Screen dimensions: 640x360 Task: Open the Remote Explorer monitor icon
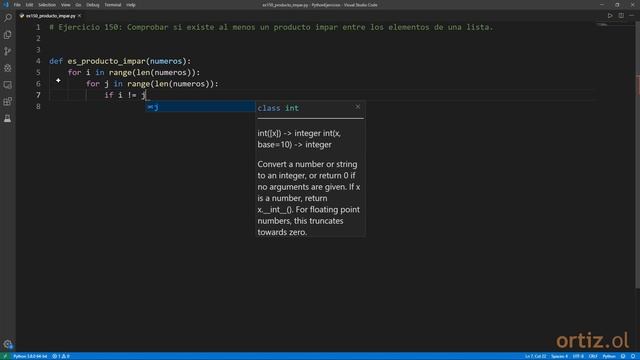(x=8, y=85)
